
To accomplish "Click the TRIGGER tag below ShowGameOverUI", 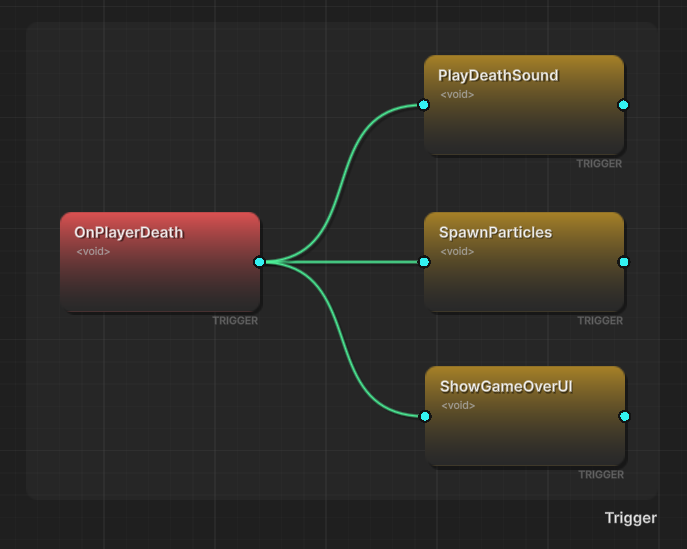I will tap(599, 475).
